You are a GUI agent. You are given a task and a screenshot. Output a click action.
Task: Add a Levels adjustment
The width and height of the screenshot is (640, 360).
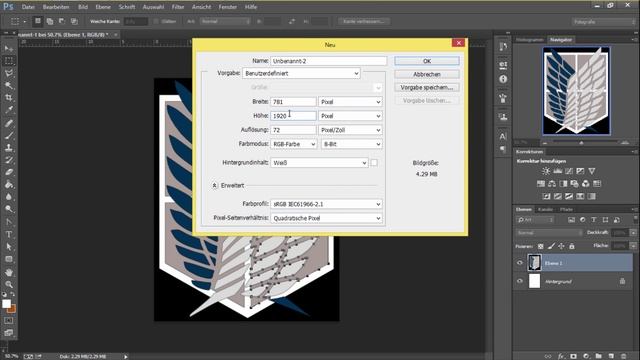(557, 171)
